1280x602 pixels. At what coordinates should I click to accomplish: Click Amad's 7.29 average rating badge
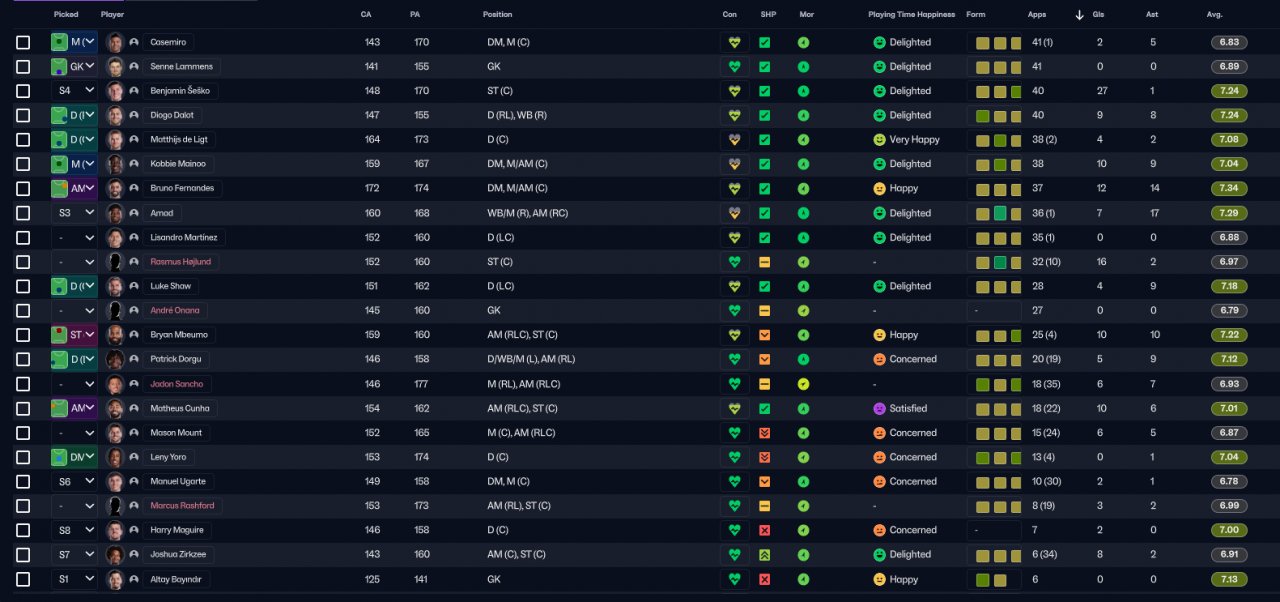[1228, 213]
